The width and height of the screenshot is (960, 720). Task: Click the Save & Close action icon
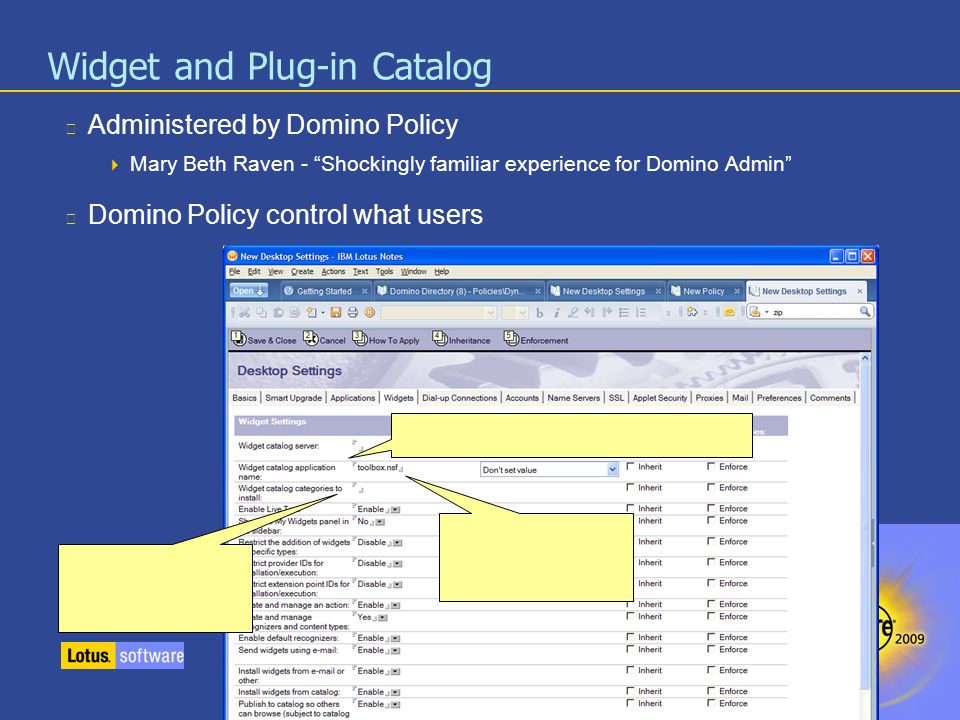[x=238, y=338]
